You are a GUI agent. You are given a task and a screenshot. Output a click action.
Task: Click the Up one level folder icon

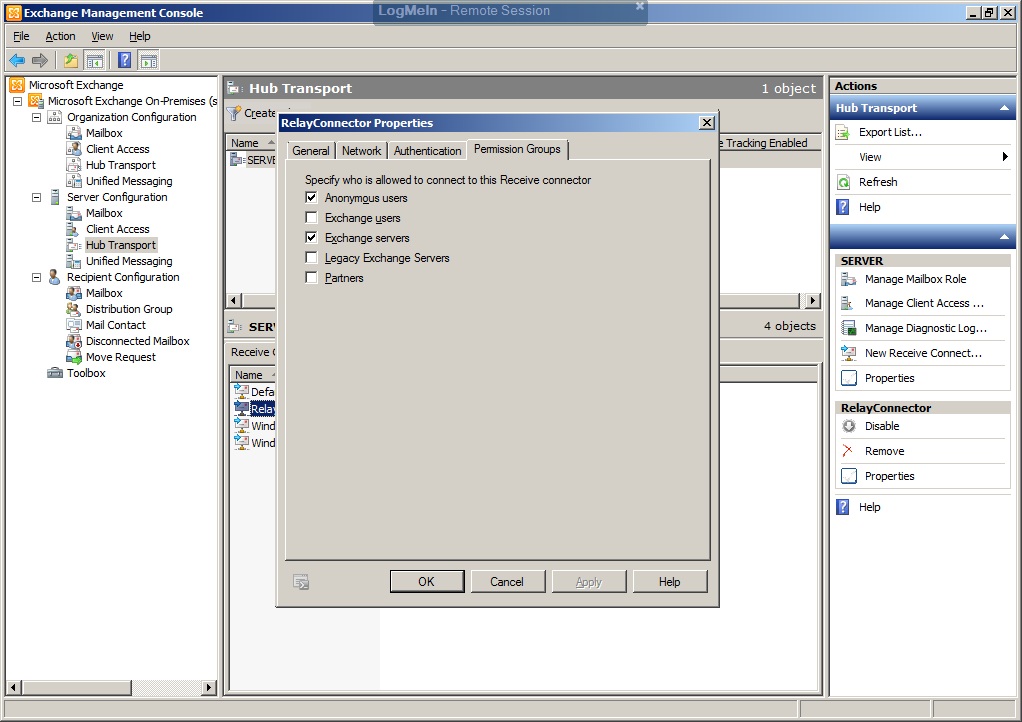click(70, 61)
